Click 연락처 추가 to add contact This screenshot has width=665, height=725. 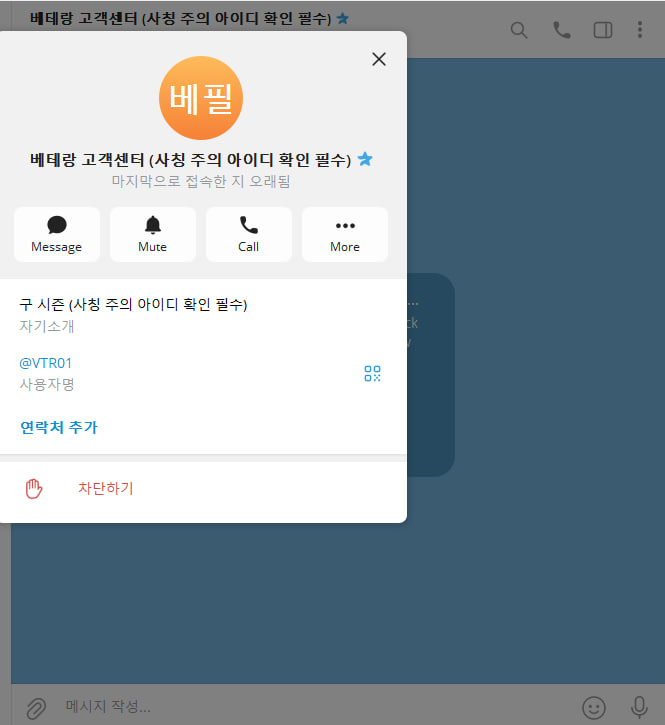pyautogui.click(x=59, y=427)
